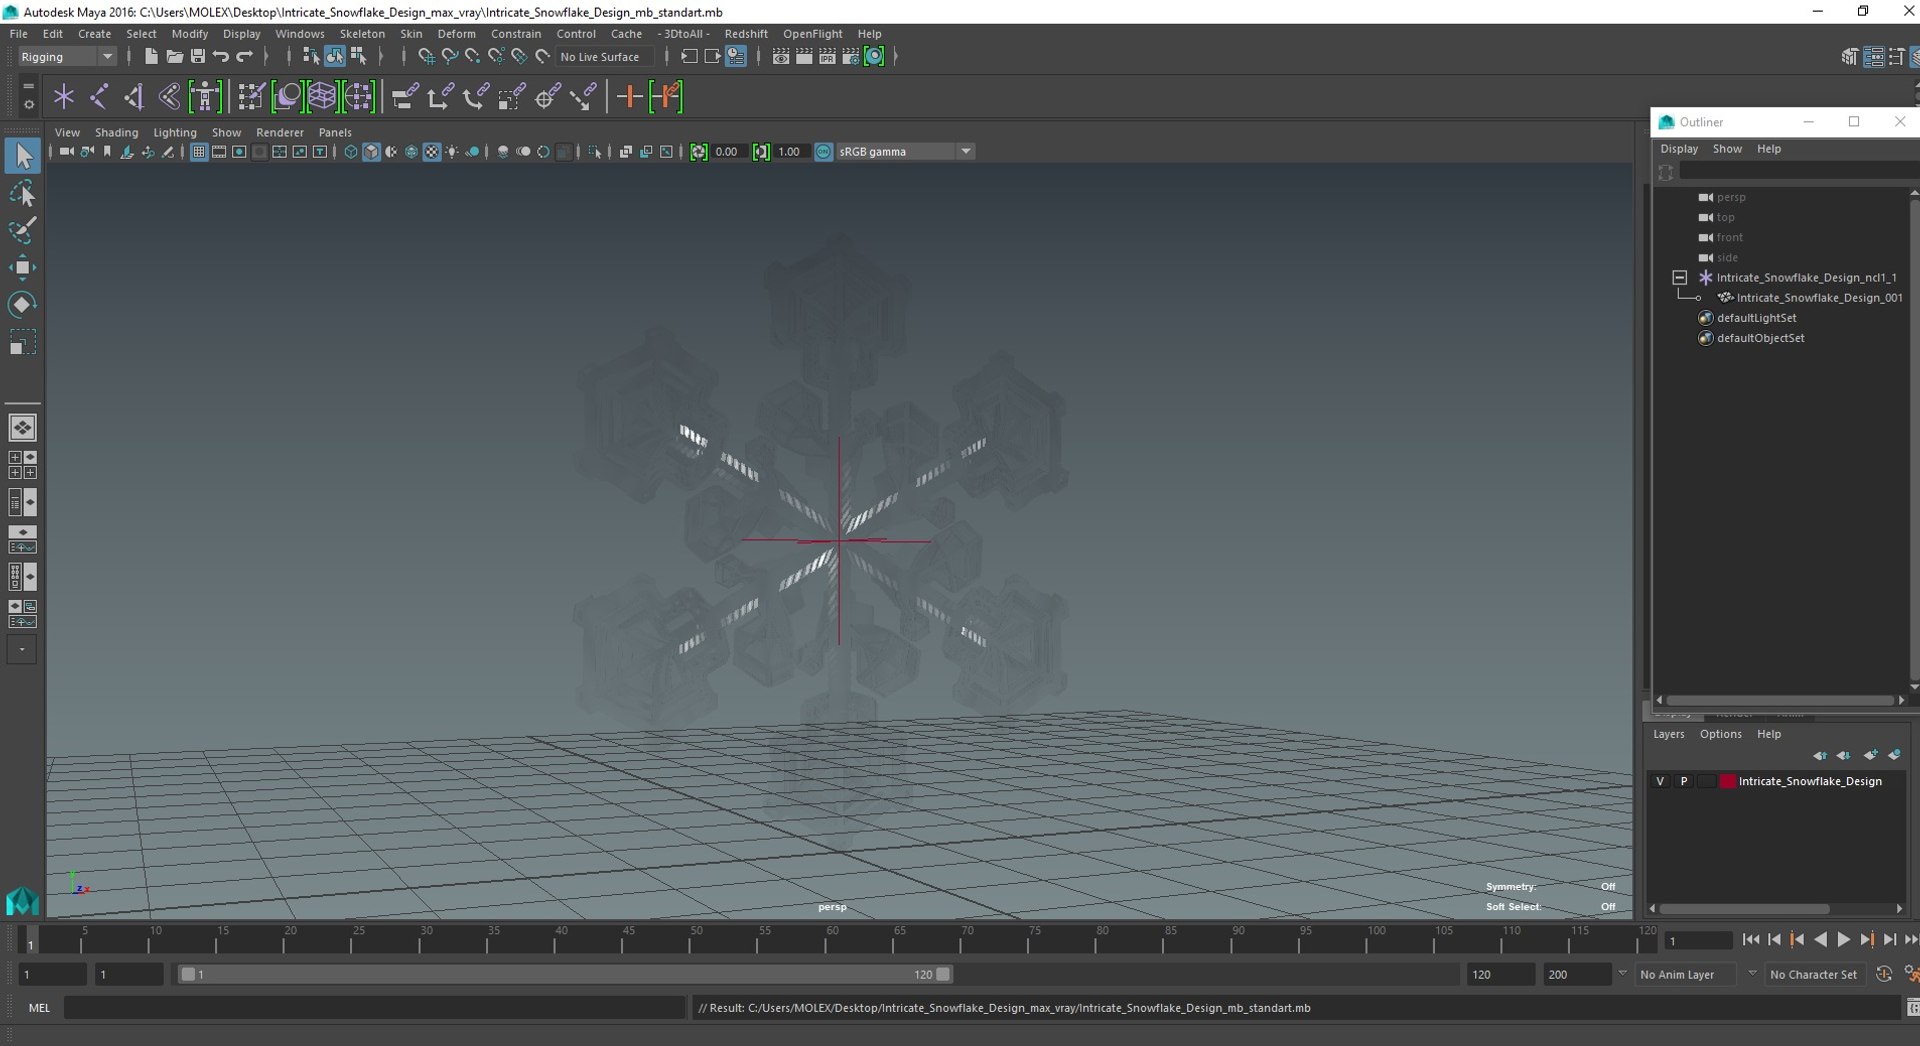The width and height of the screenshot is (1920, 1046).
Task: Toggle smooth shade all in viewport
Action: point(371,152)
